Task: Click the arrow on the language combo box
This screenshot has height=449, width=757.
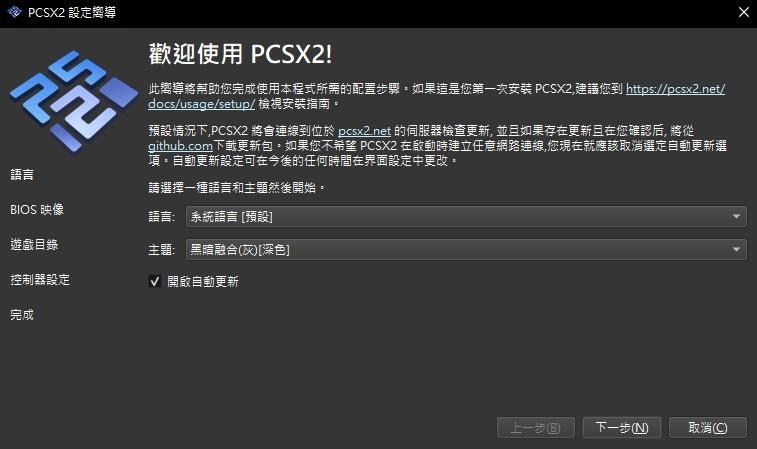Action: click(x=736, y=217)
